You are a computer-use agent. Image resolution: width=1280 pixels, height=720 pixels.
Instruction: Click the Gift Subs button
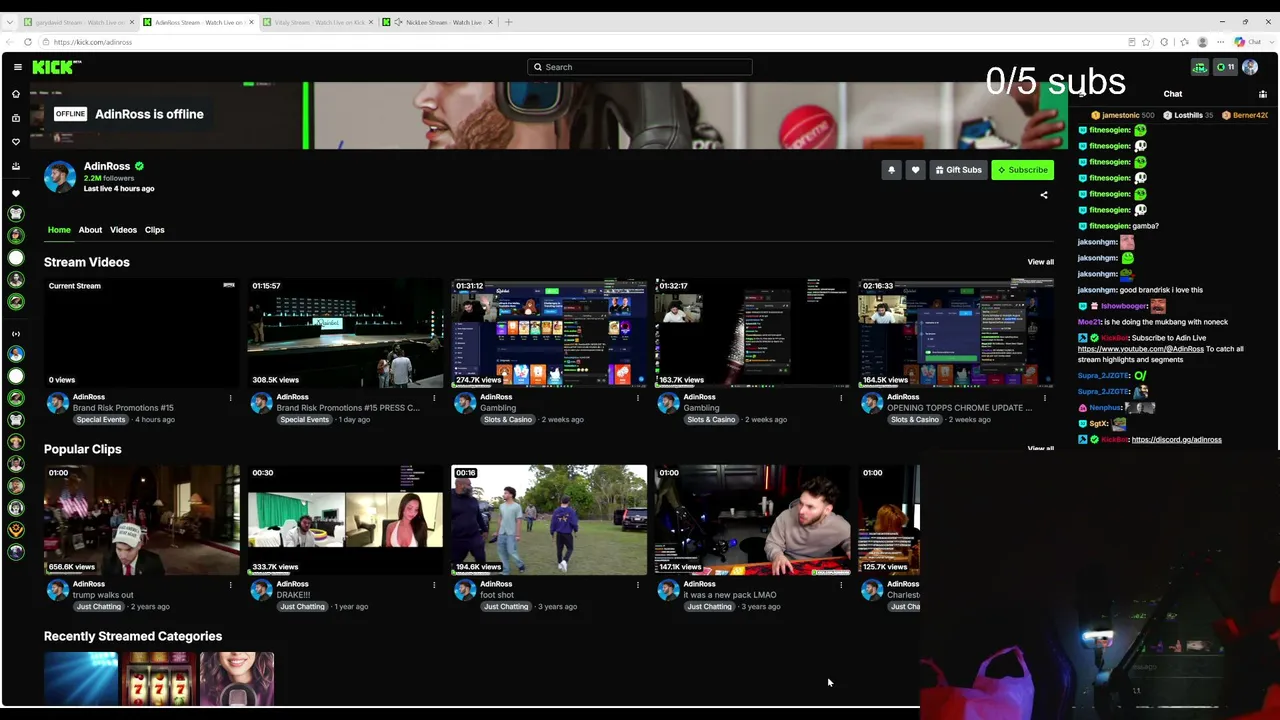(958, 170)
